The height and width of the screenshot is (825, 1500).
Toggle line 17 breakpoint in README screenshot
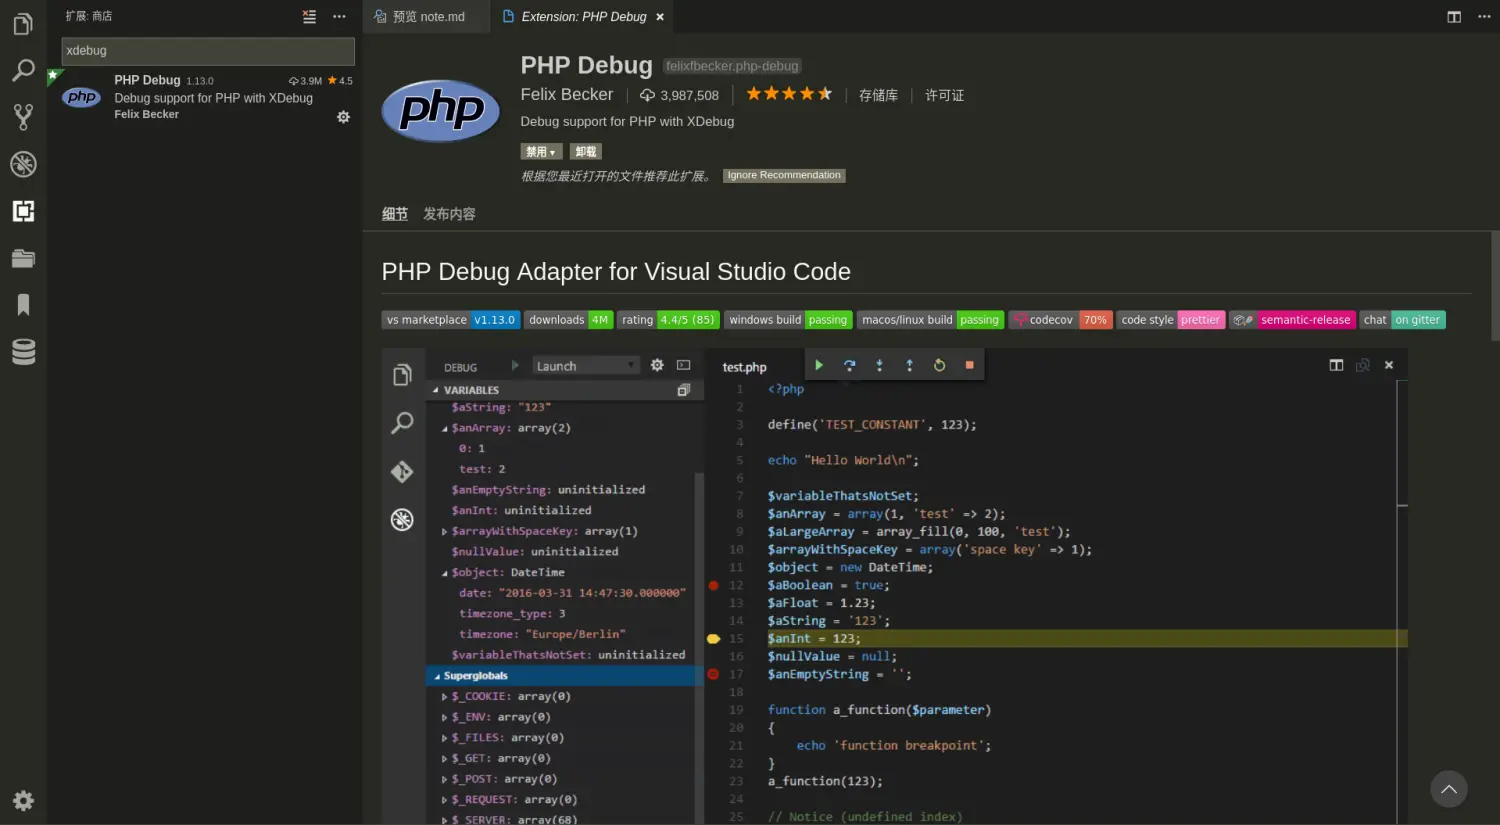(x=713, y=674)
